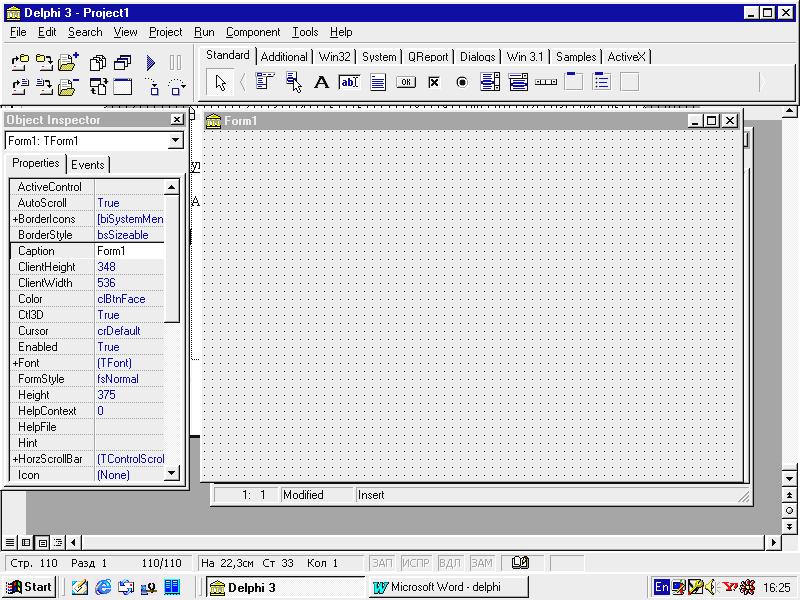The image size is (800, 600).
Task: Pick the CheckBox component
Action: (434, 82)
